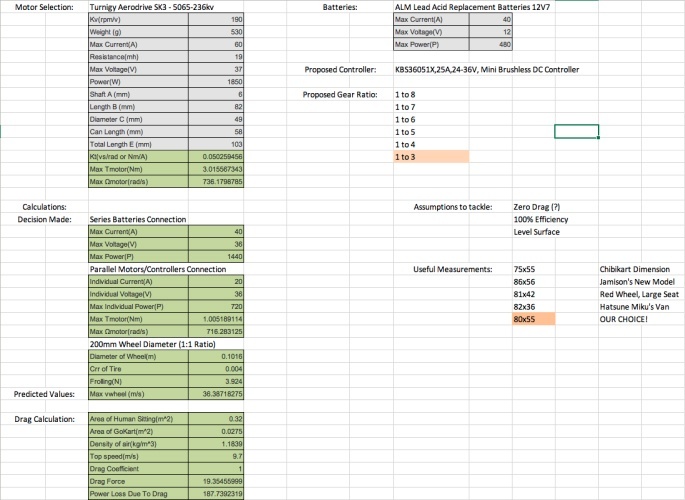Select the battery Max Power(P) value 480
The image size is (685, 500).
[x=491, y=44]
